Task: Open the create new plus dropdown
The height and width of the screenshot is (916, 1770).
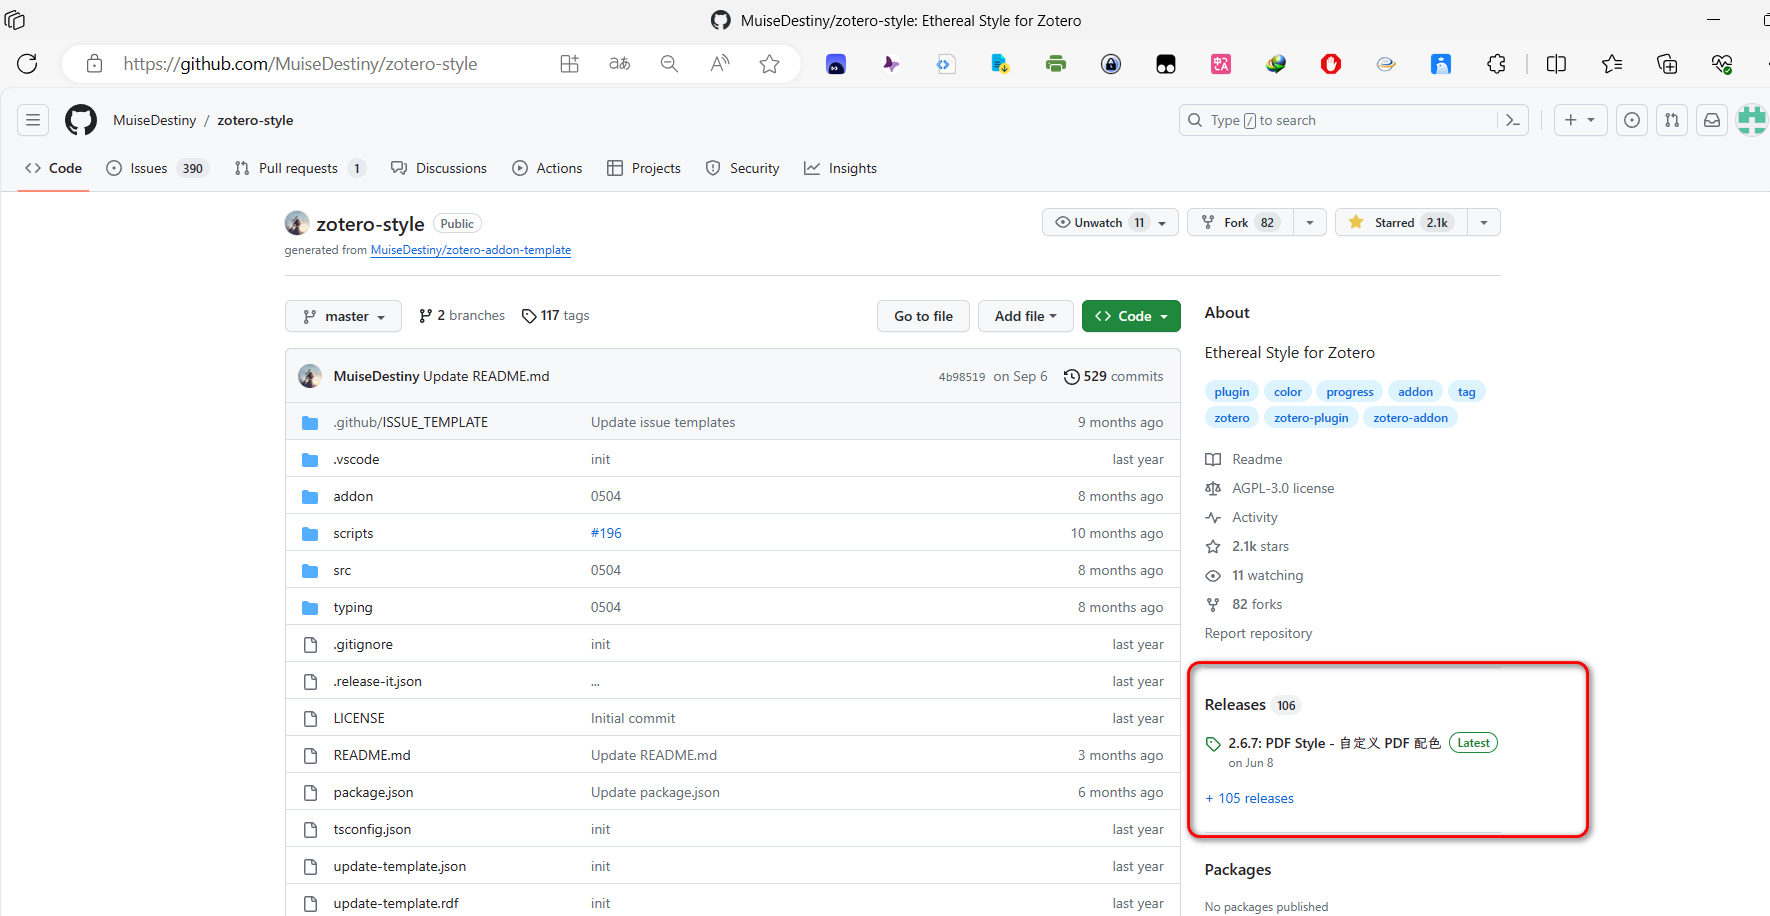Action: coord(1580,120)
